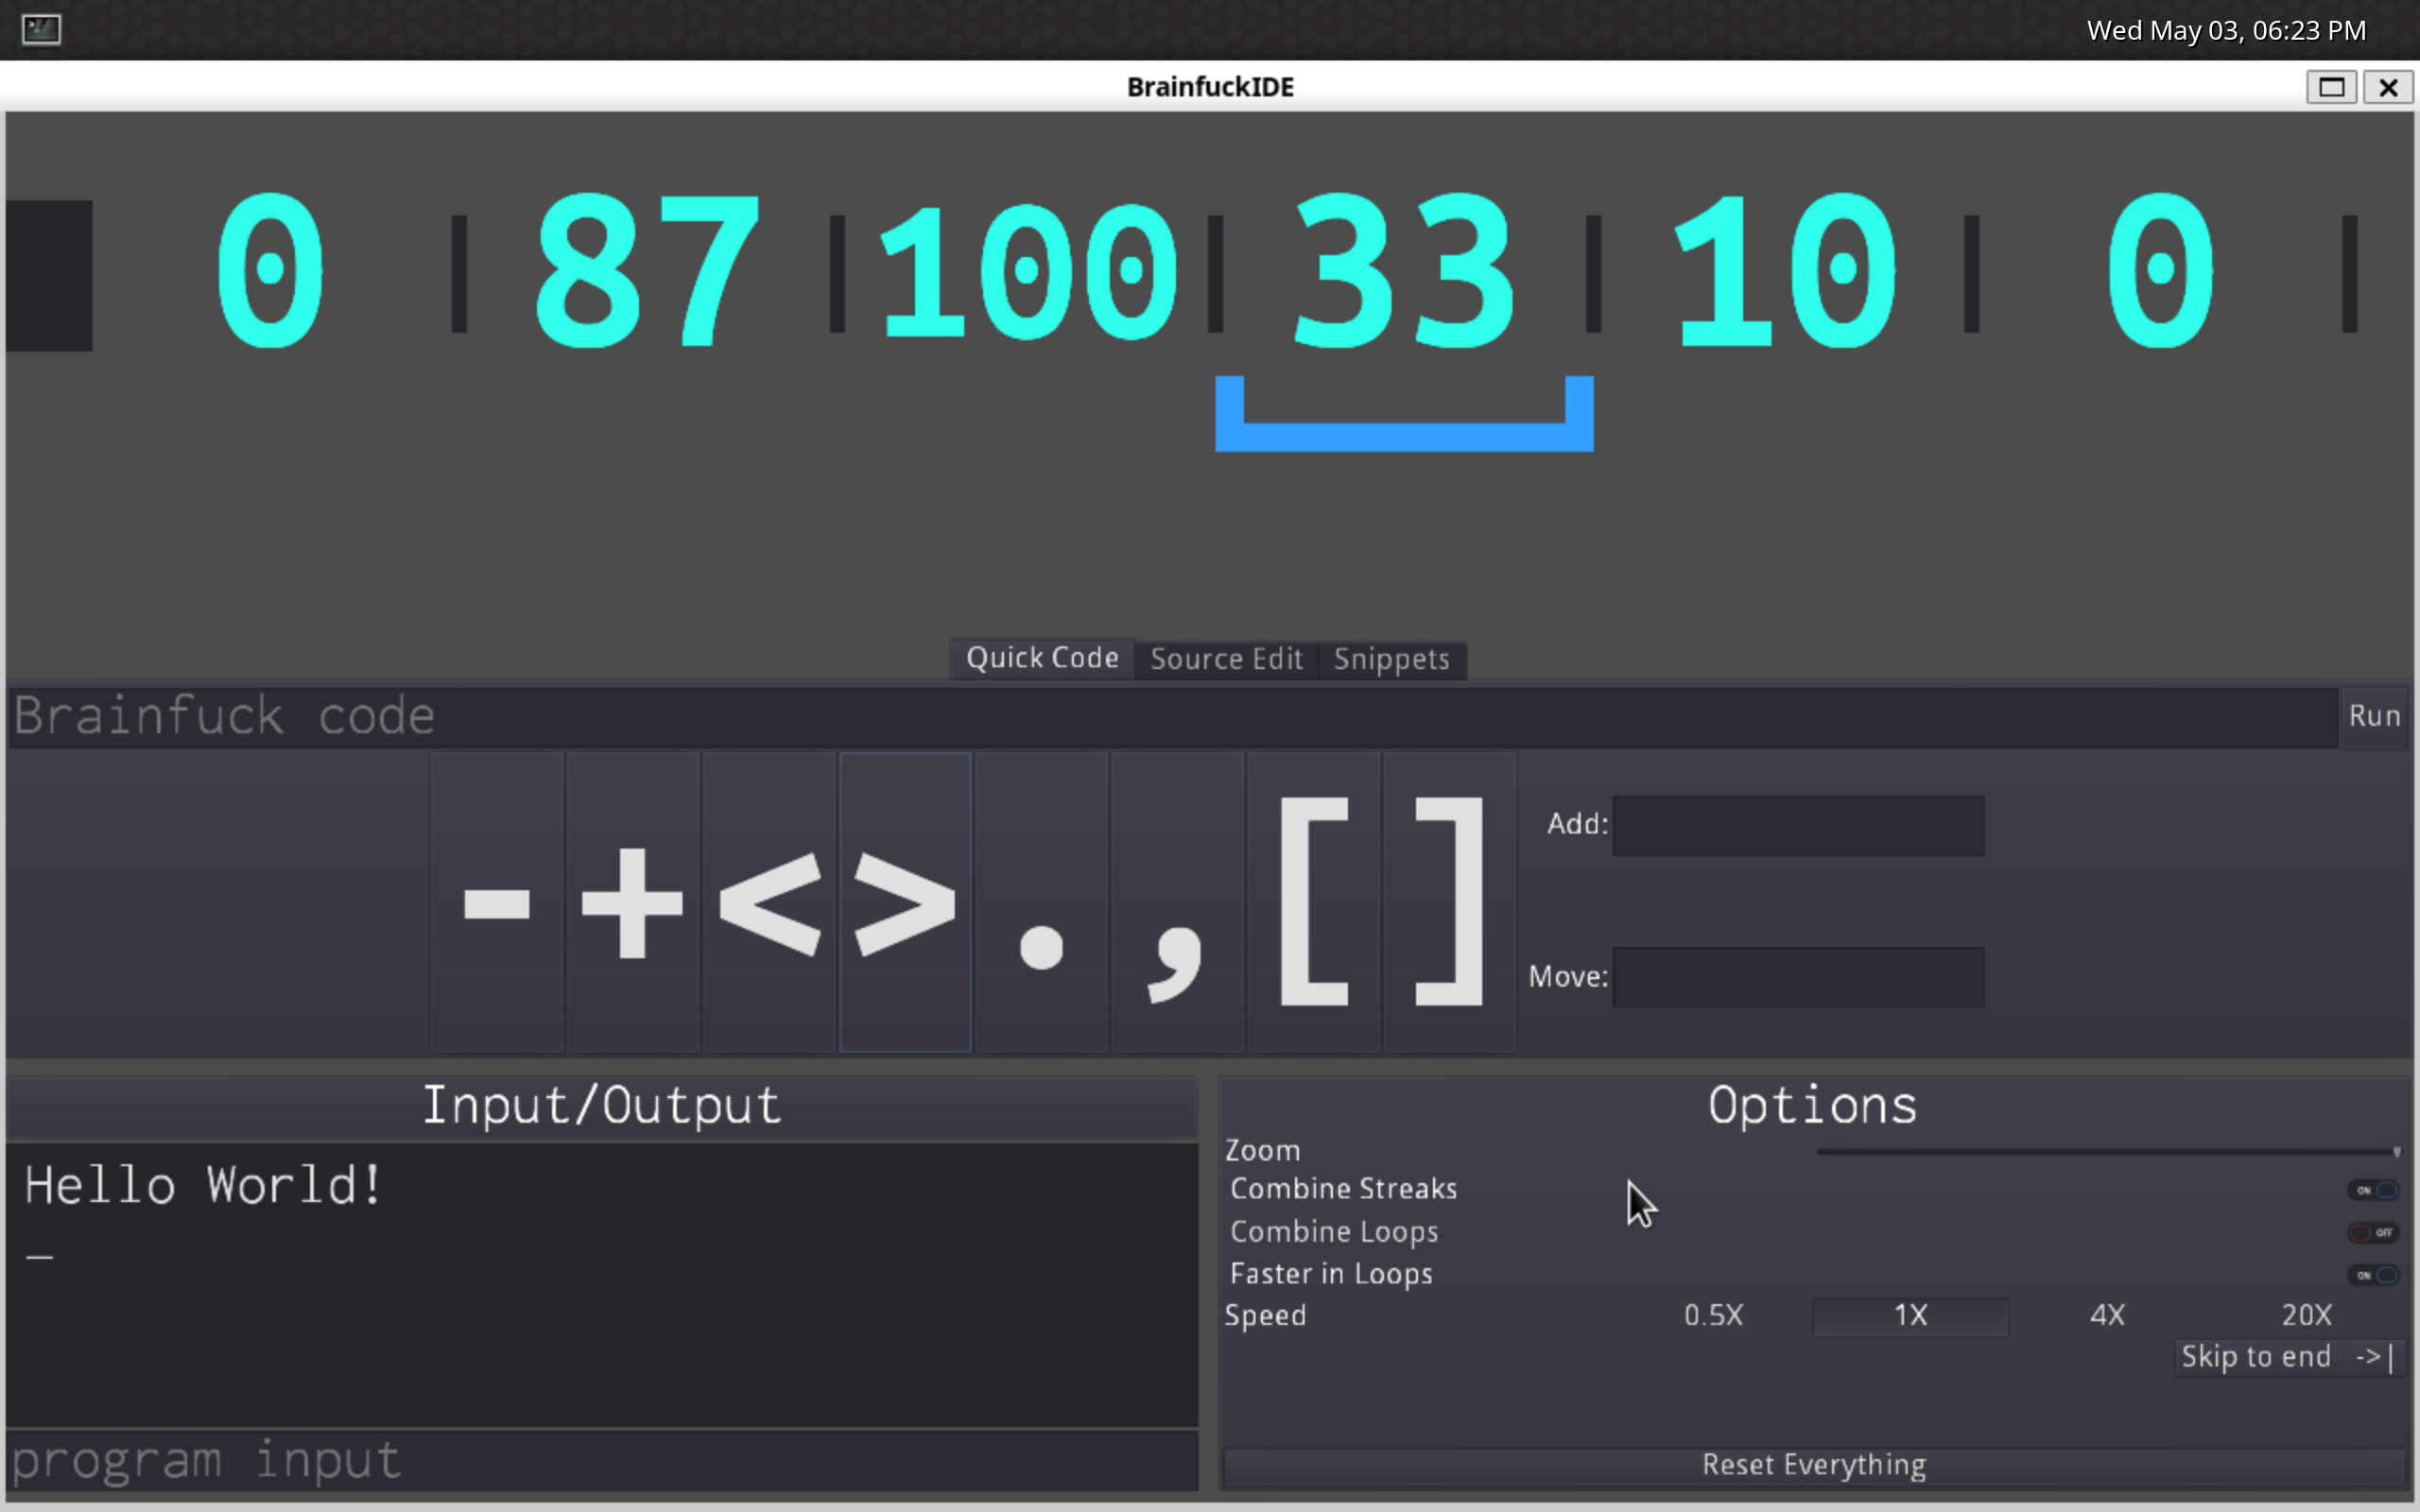Click the minus decrement command button
Image resolution: width=2420 pixels, height=1512 pixels.
(497, 902)
